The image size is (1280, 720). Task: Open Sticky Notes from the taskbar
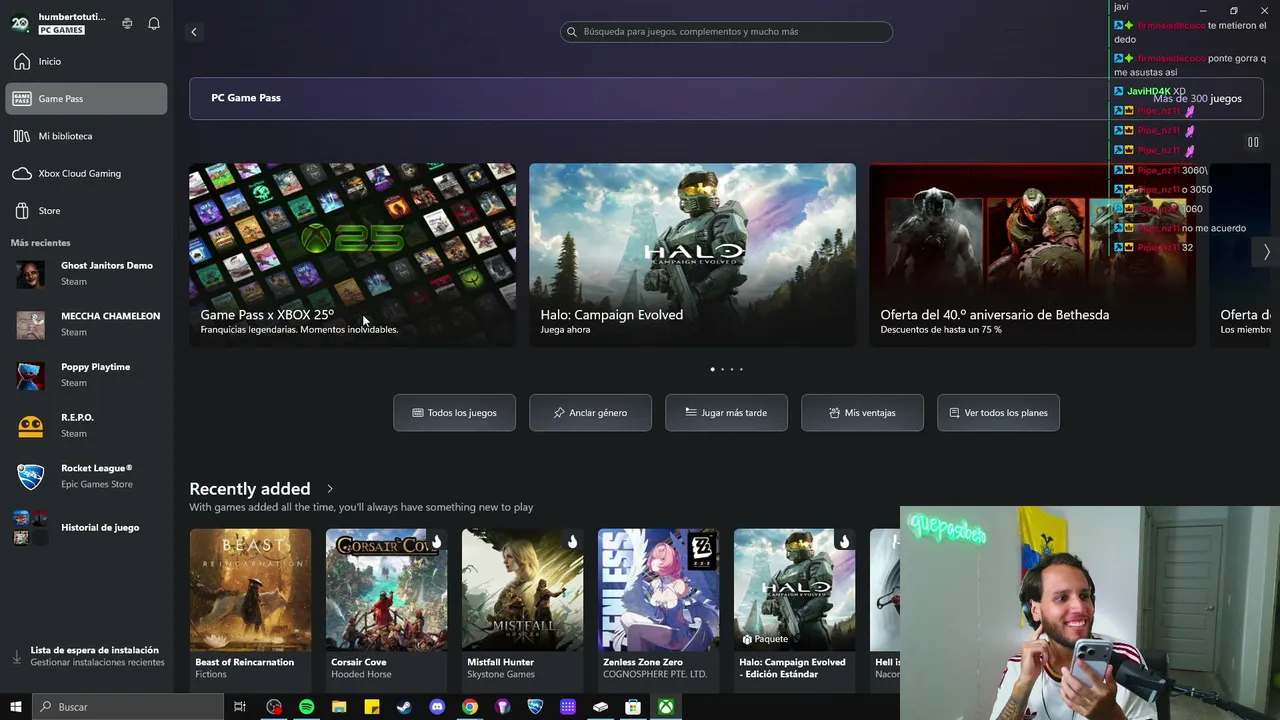click(x=372, y=707)
